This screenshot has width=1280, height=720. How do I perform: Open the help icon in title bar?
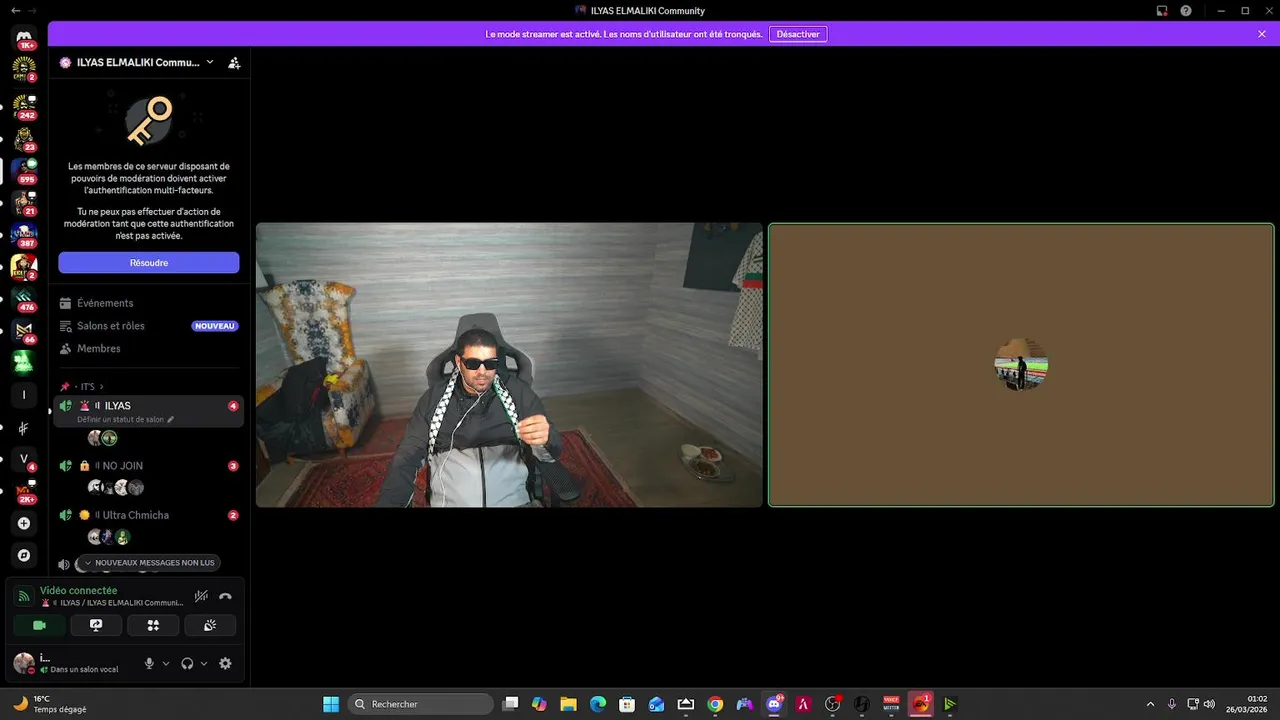click(1186, 10)
